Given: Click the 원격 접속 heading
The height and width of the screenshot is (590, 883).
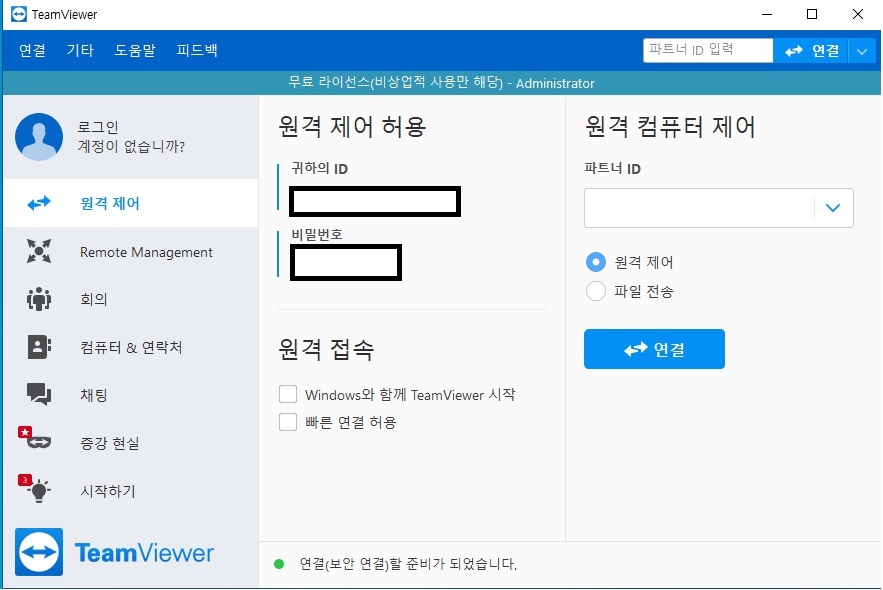Looking at the screenshot, I should pos(326,349).
